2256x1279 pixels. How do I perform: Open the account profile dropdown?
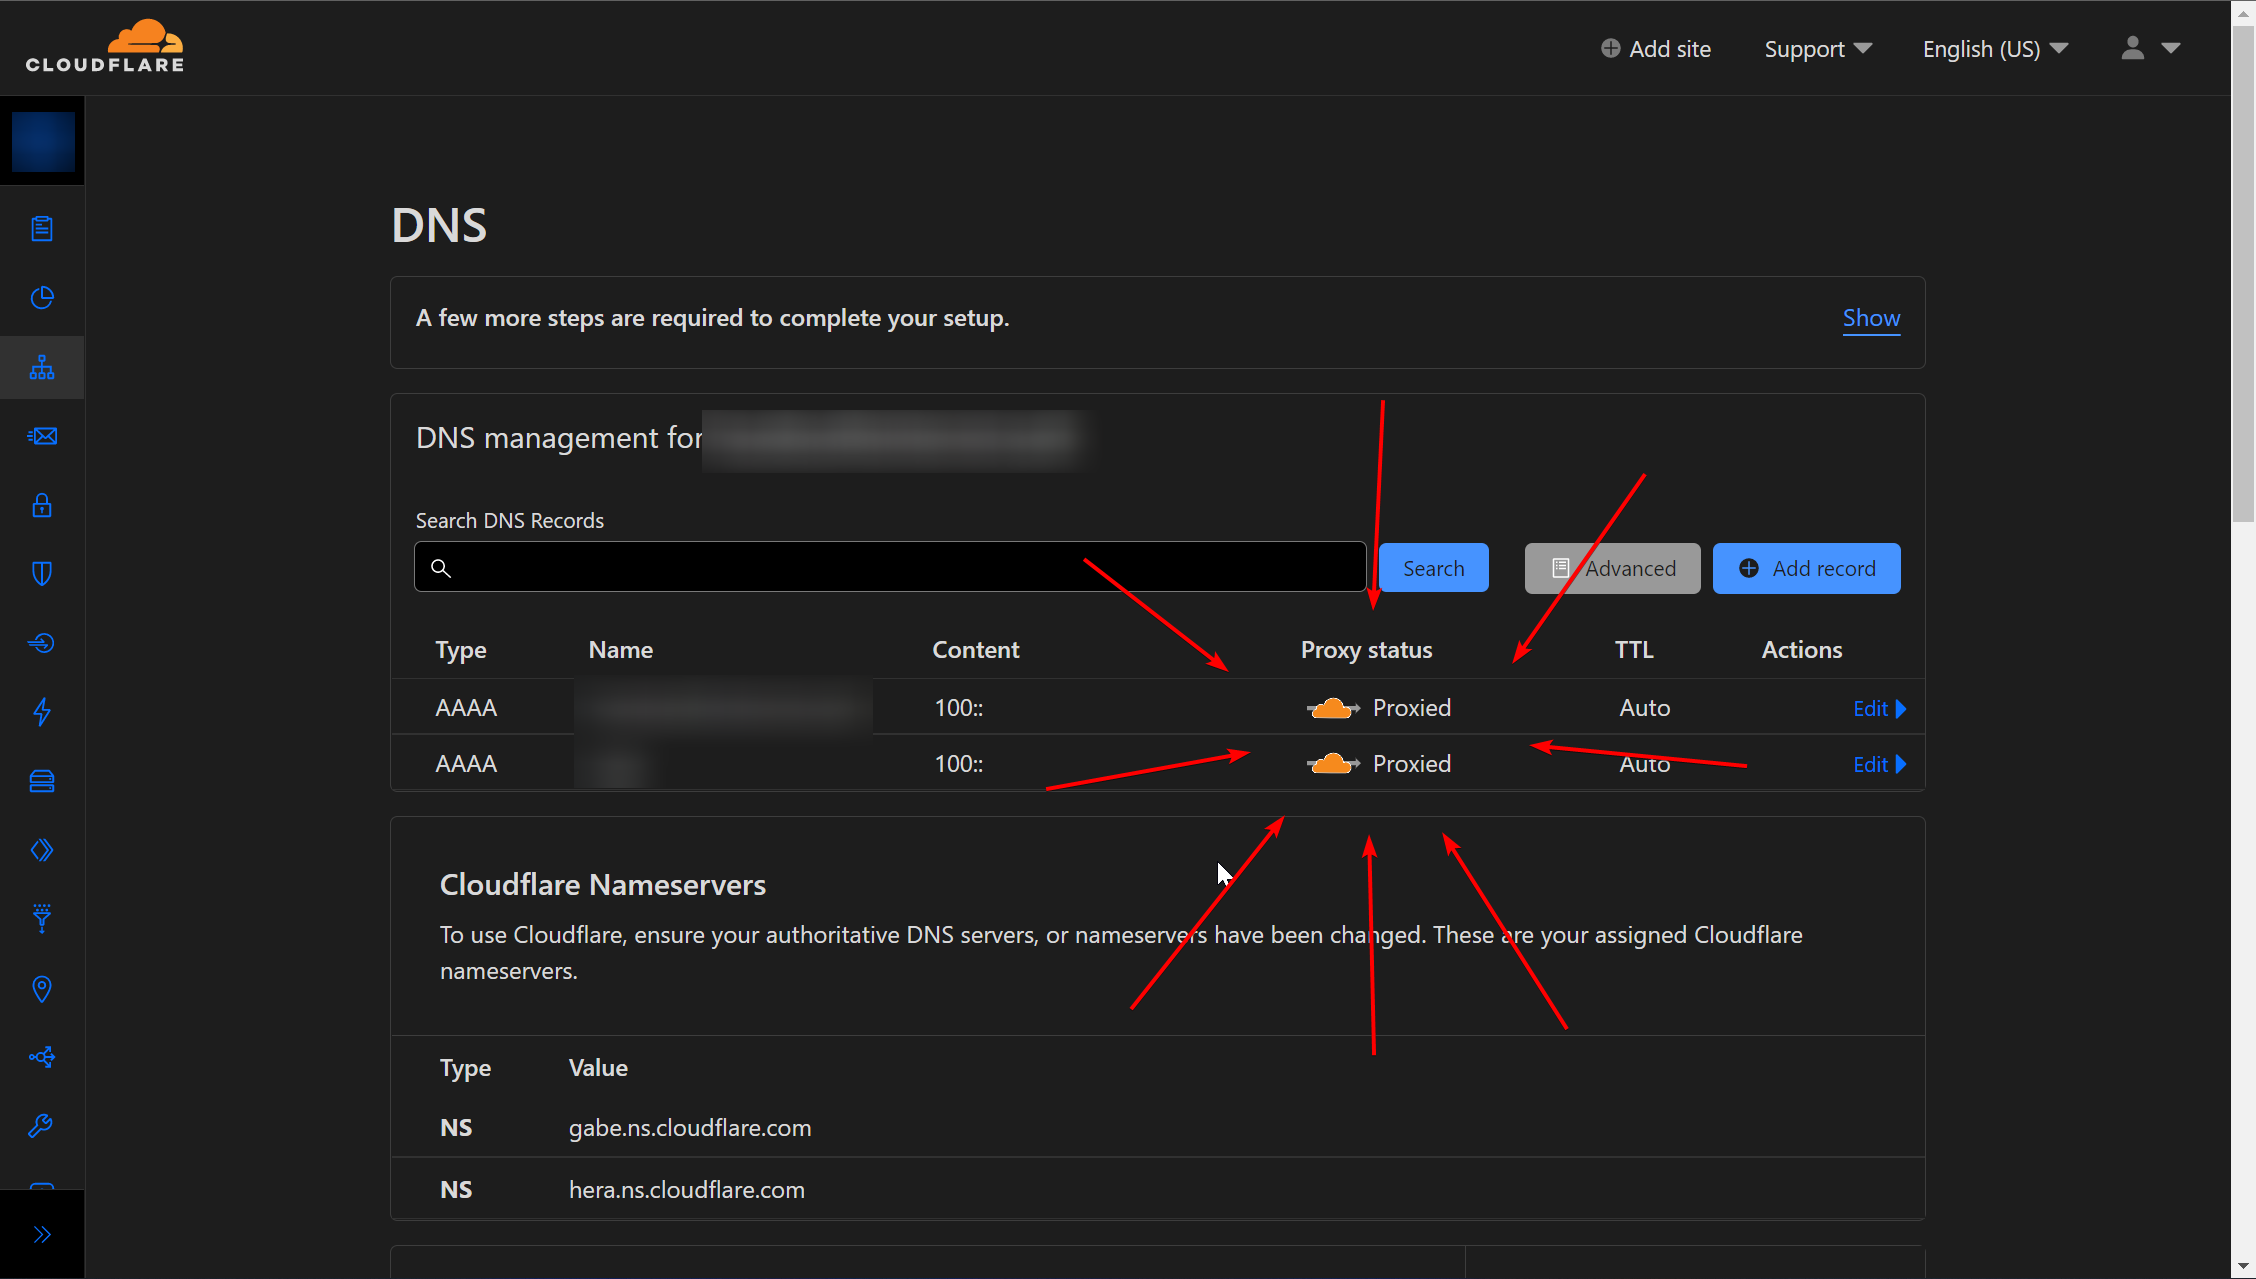(x=2148, y=48)
